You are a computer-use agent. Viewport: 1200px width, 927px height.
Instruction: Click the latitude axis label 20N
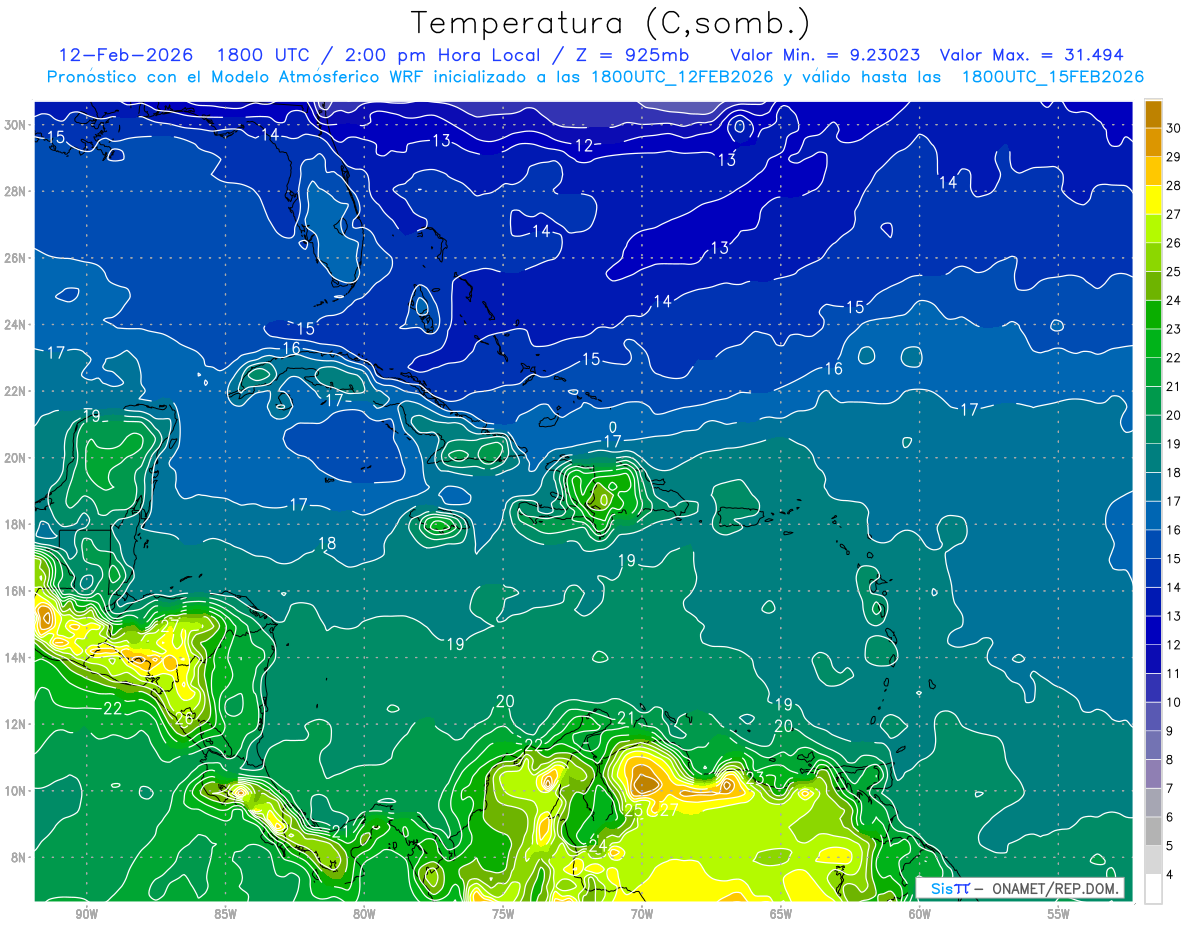pos(14,458)
